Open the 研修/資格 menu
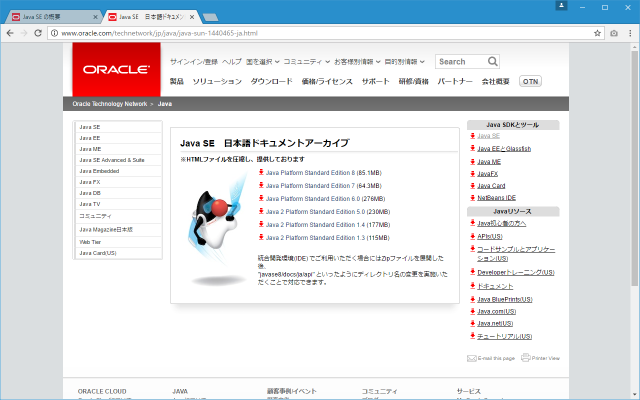This screenshot has height=400, width=640. (413, 81)
